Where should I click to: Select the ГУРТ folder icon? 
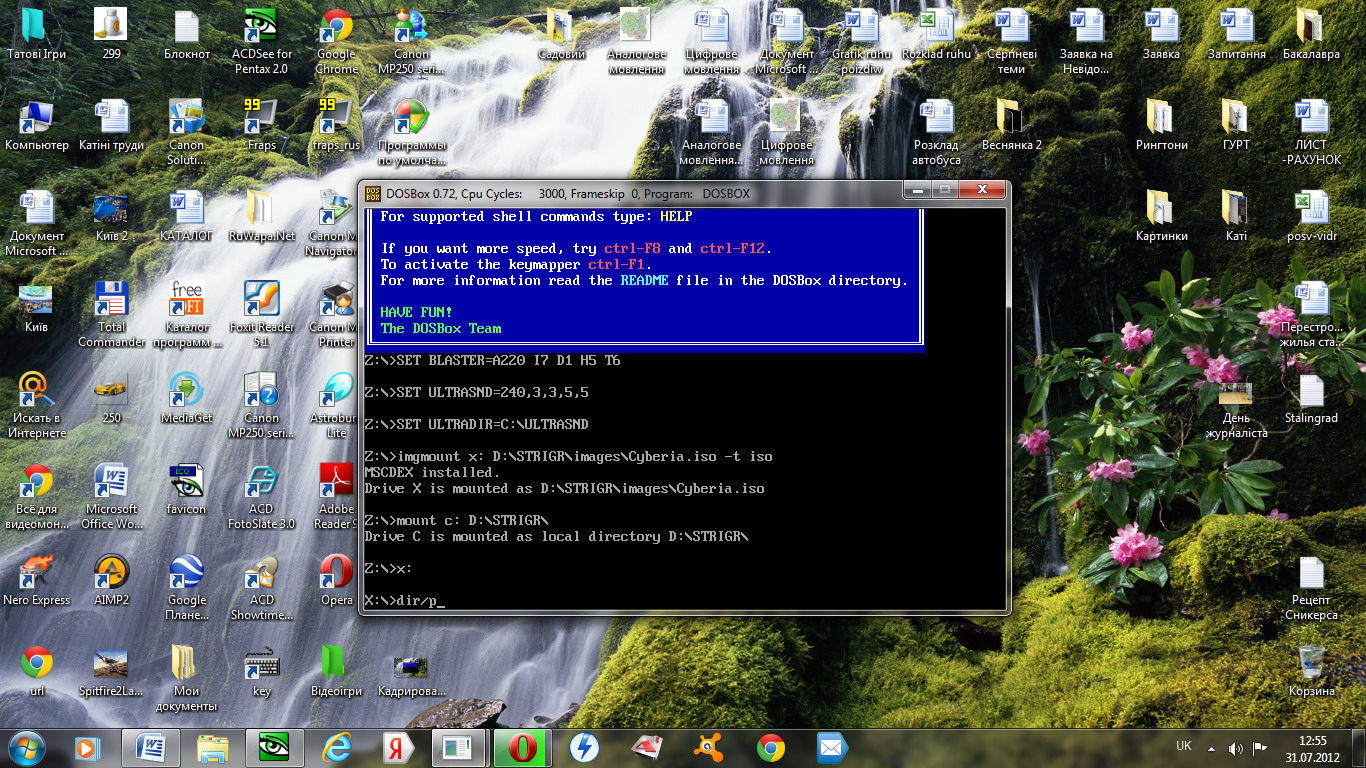point(1236,126)
